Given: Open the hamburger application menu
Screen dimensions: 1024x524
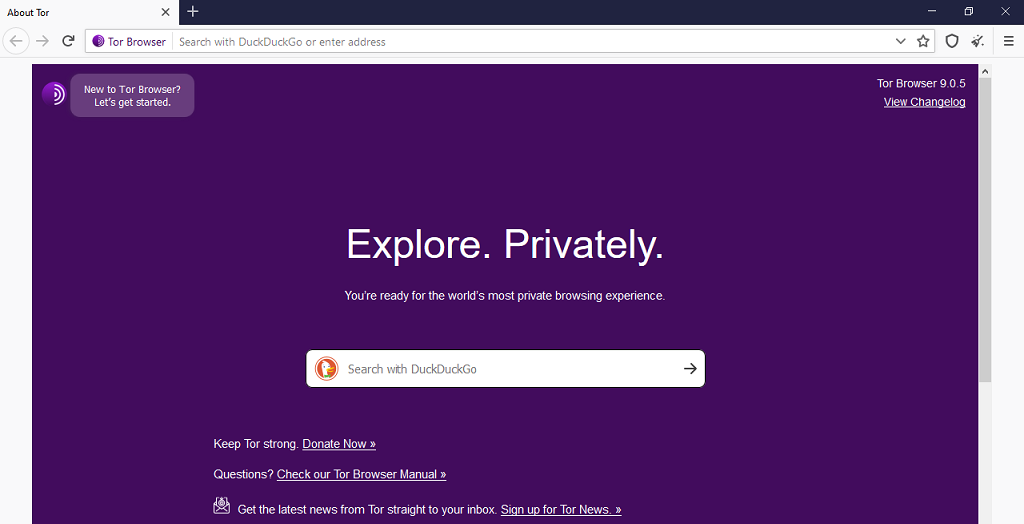Looking at the screenshot, I should tap(1008, 41).
